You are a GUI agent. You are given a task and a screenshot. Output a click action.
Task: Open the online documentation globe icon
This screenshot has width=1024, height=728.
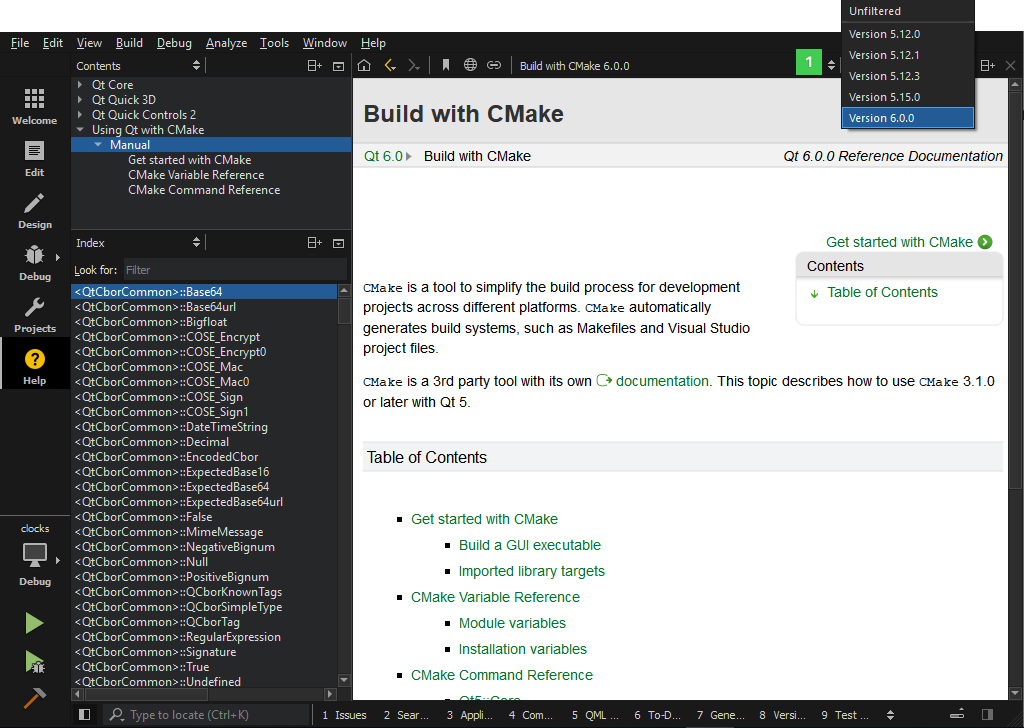click(x=470, y=66)
